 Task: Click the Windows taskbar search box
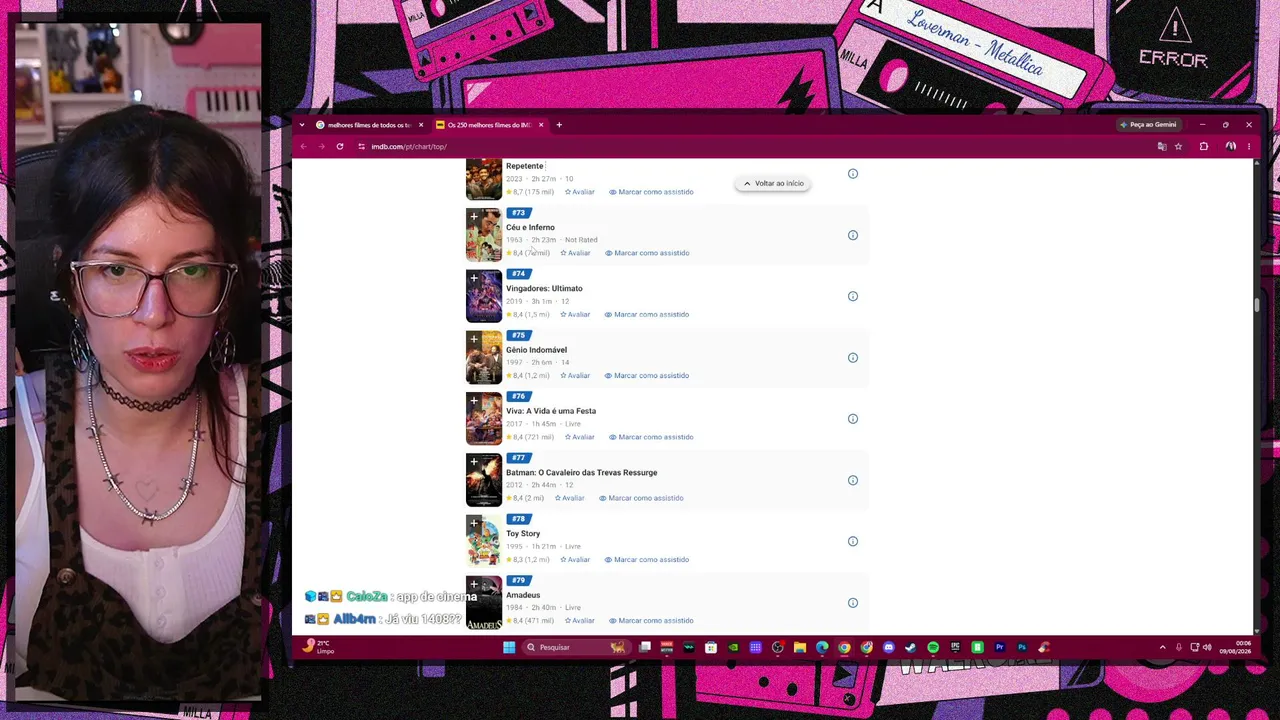[x=575, y=647]
